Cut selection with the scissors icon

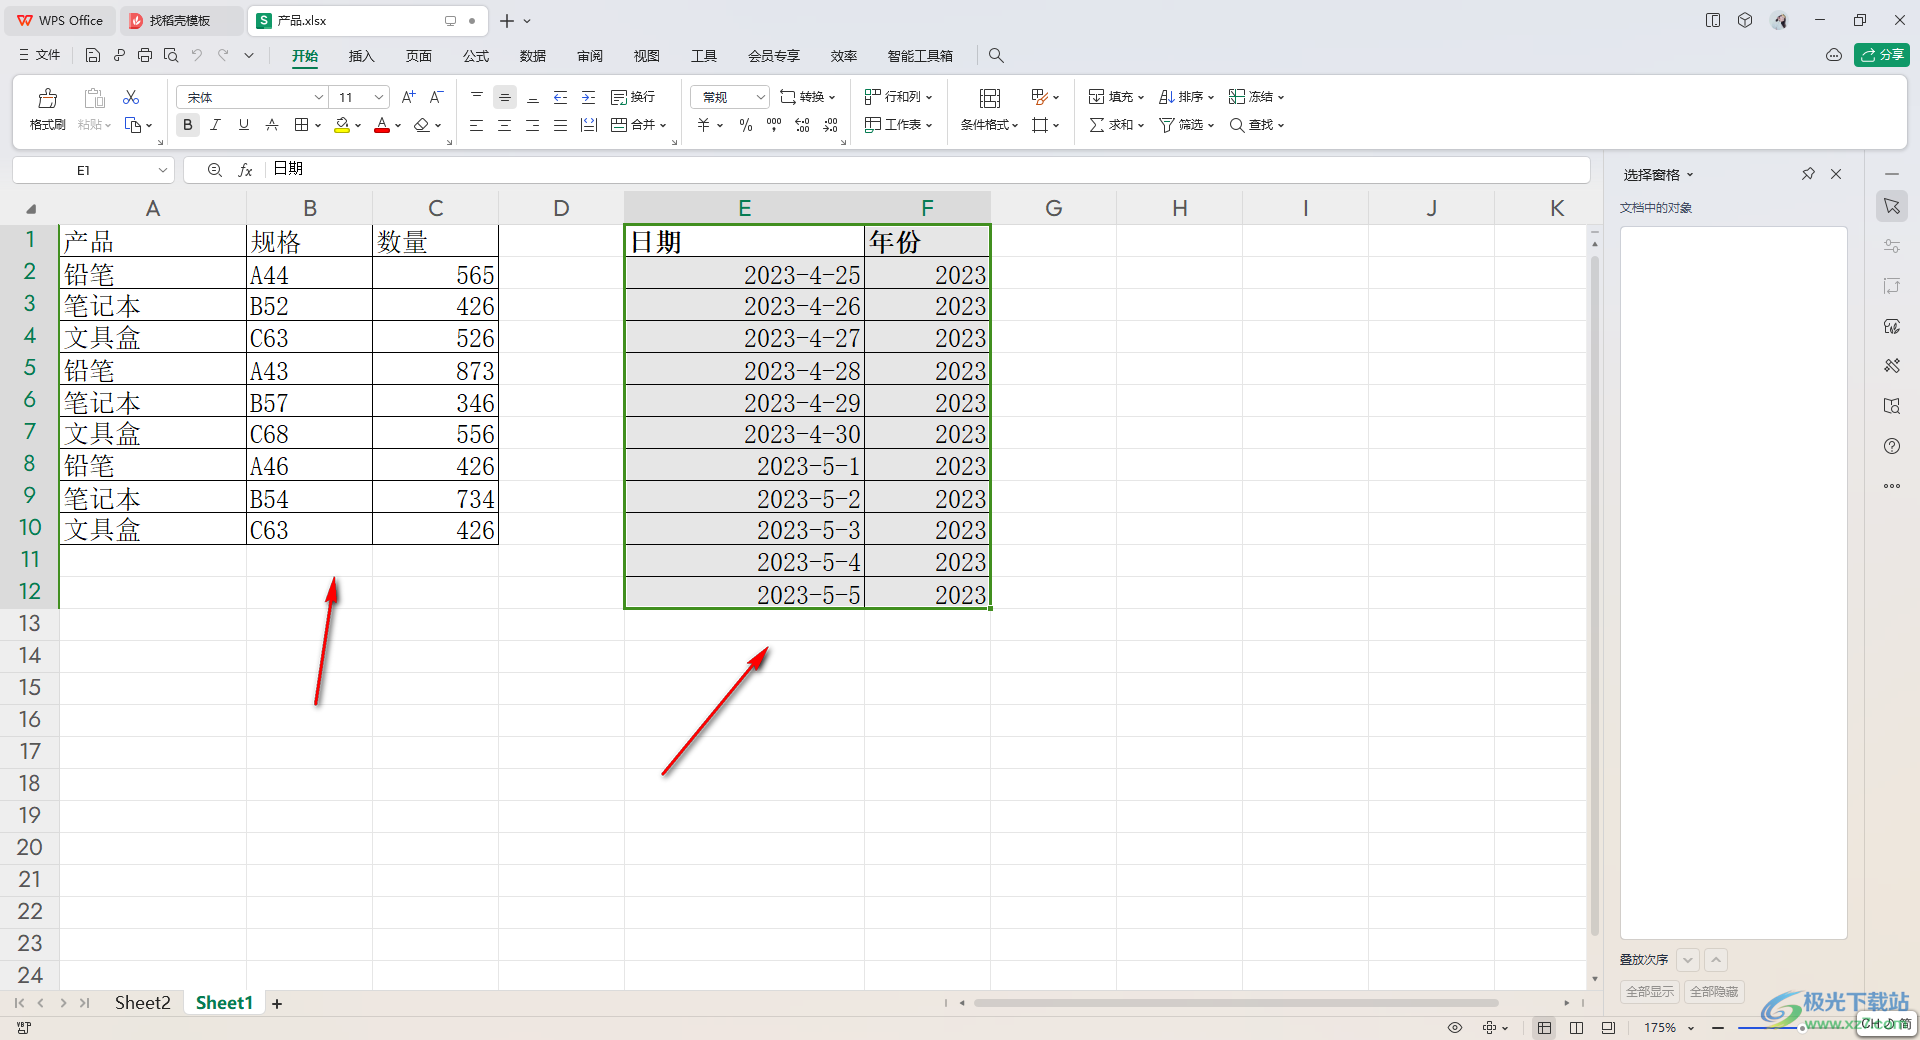131,97
